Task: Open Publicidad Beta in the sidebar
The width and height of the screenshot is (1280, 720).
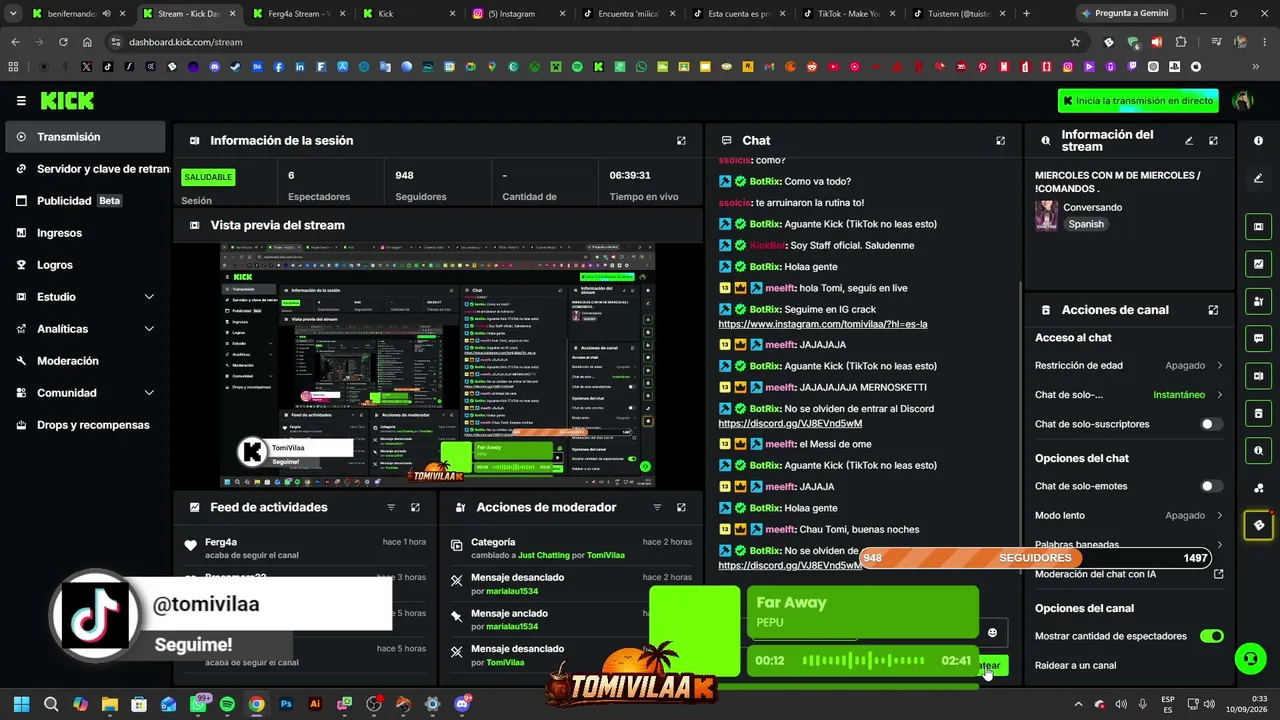Action: 85,201
